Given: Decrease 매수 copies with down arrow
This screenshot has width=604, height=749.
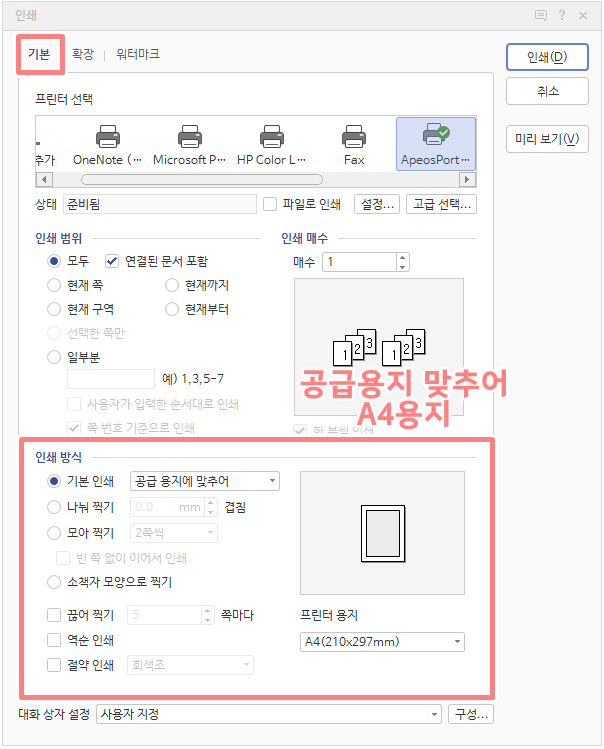Looking at the screenshot, I should click(403, 267).
